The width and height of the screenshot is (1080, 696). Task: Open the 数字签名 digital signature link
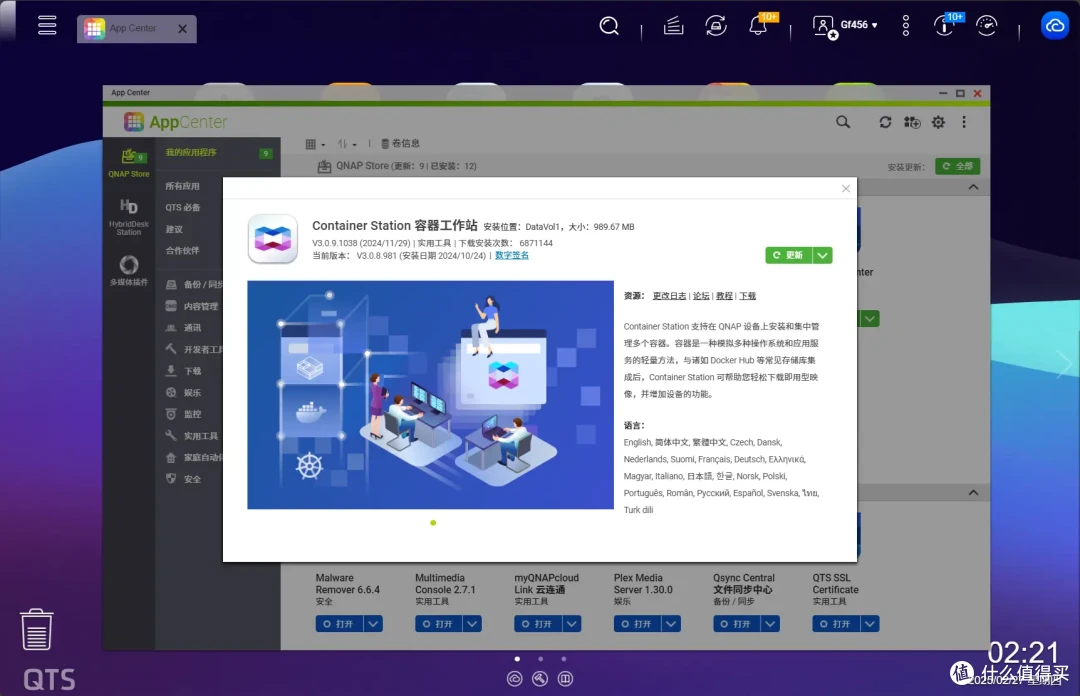(x=512, y=256)
